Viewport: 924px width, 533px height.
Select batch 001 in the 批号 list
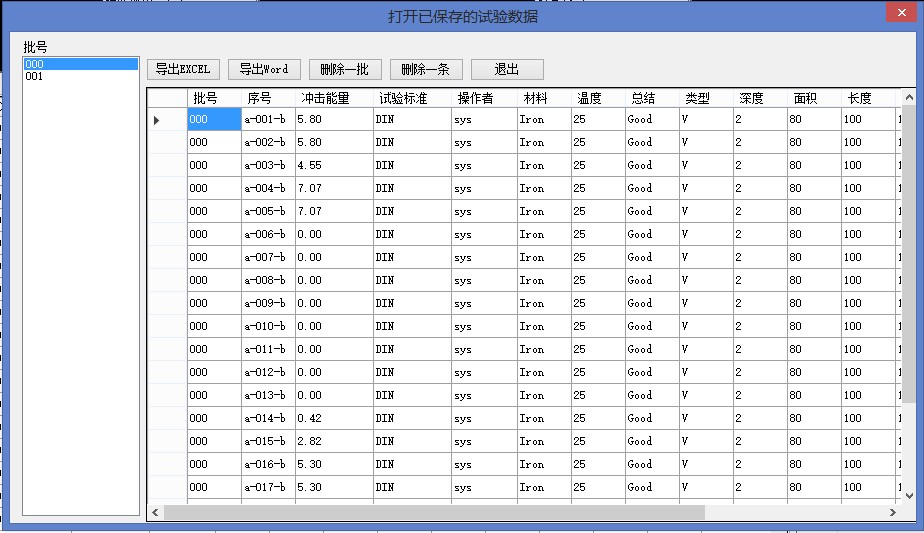[x=81, y=76]
